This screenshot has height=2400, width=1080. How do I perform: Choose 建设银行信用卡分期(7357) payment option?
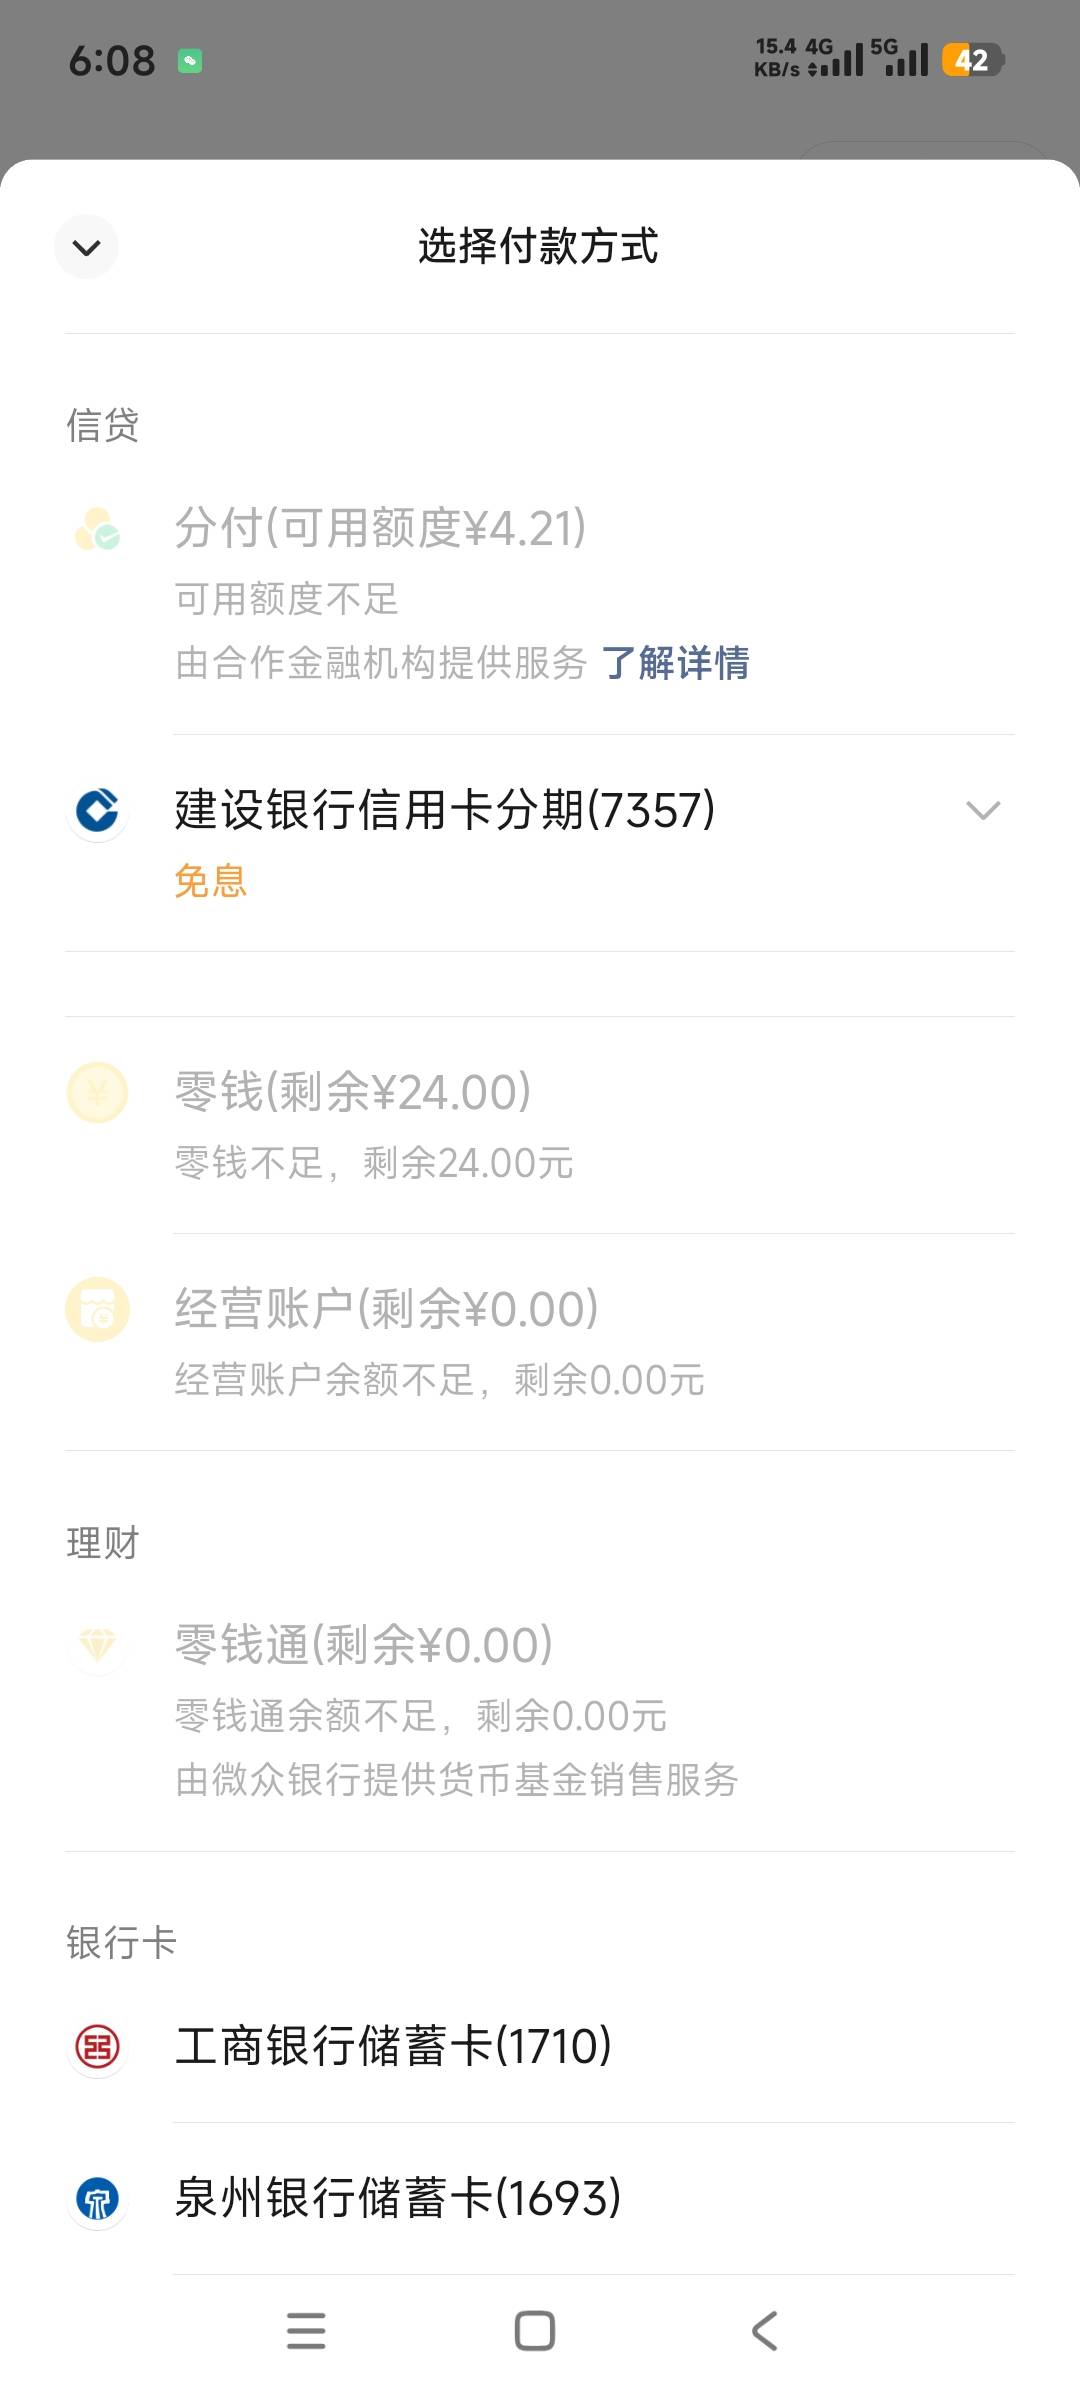tap(445, 810)
